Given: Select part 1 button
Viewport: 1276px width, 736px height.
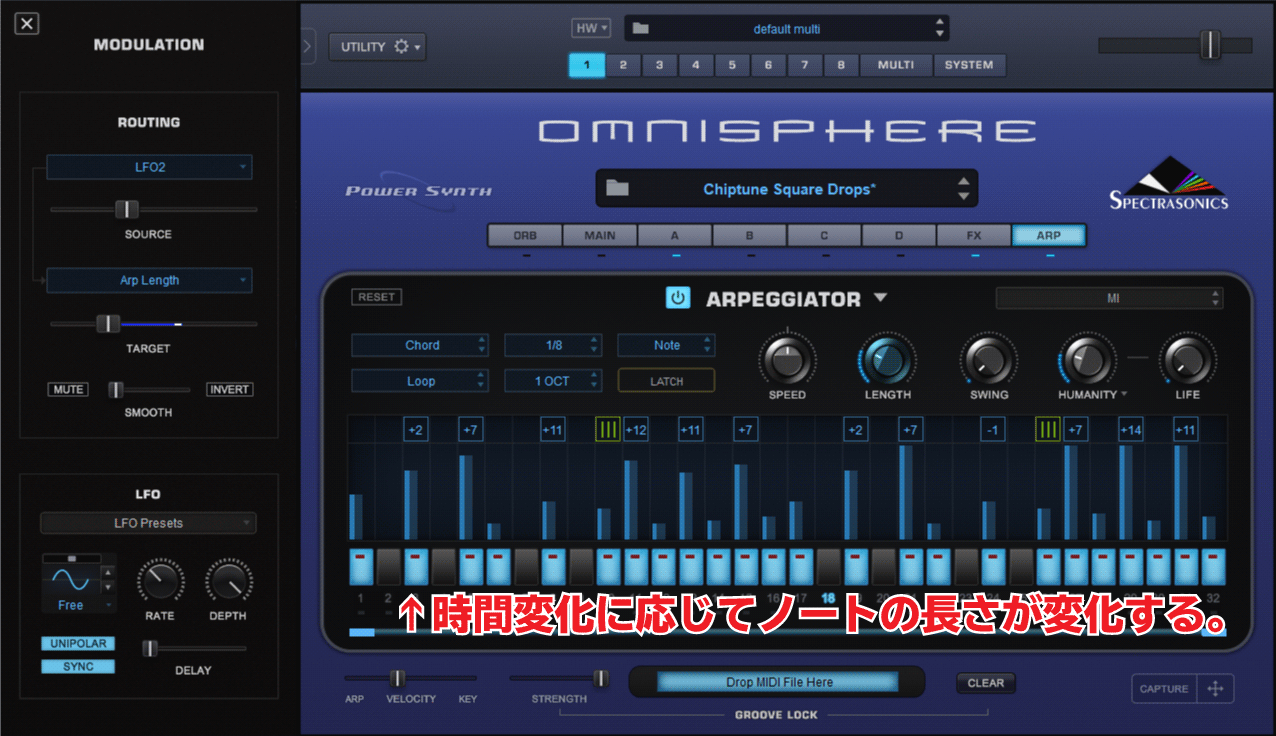Looking at the screenshot, I should point(587,65).
